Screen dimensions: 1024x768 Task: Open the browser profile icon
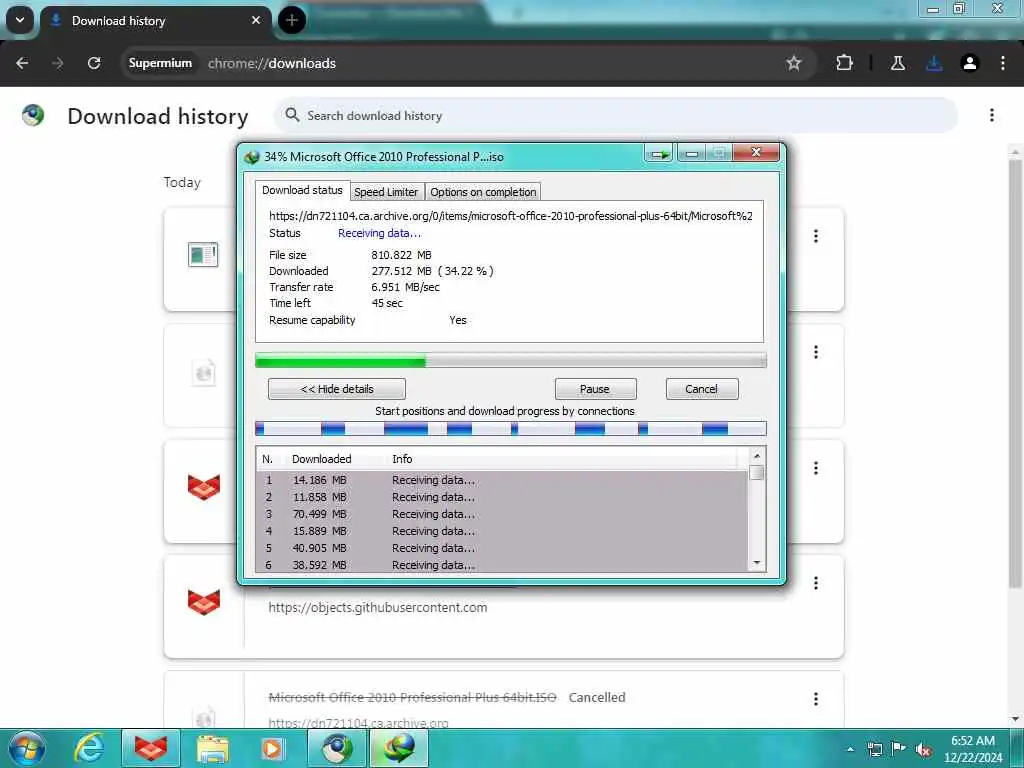970,63
